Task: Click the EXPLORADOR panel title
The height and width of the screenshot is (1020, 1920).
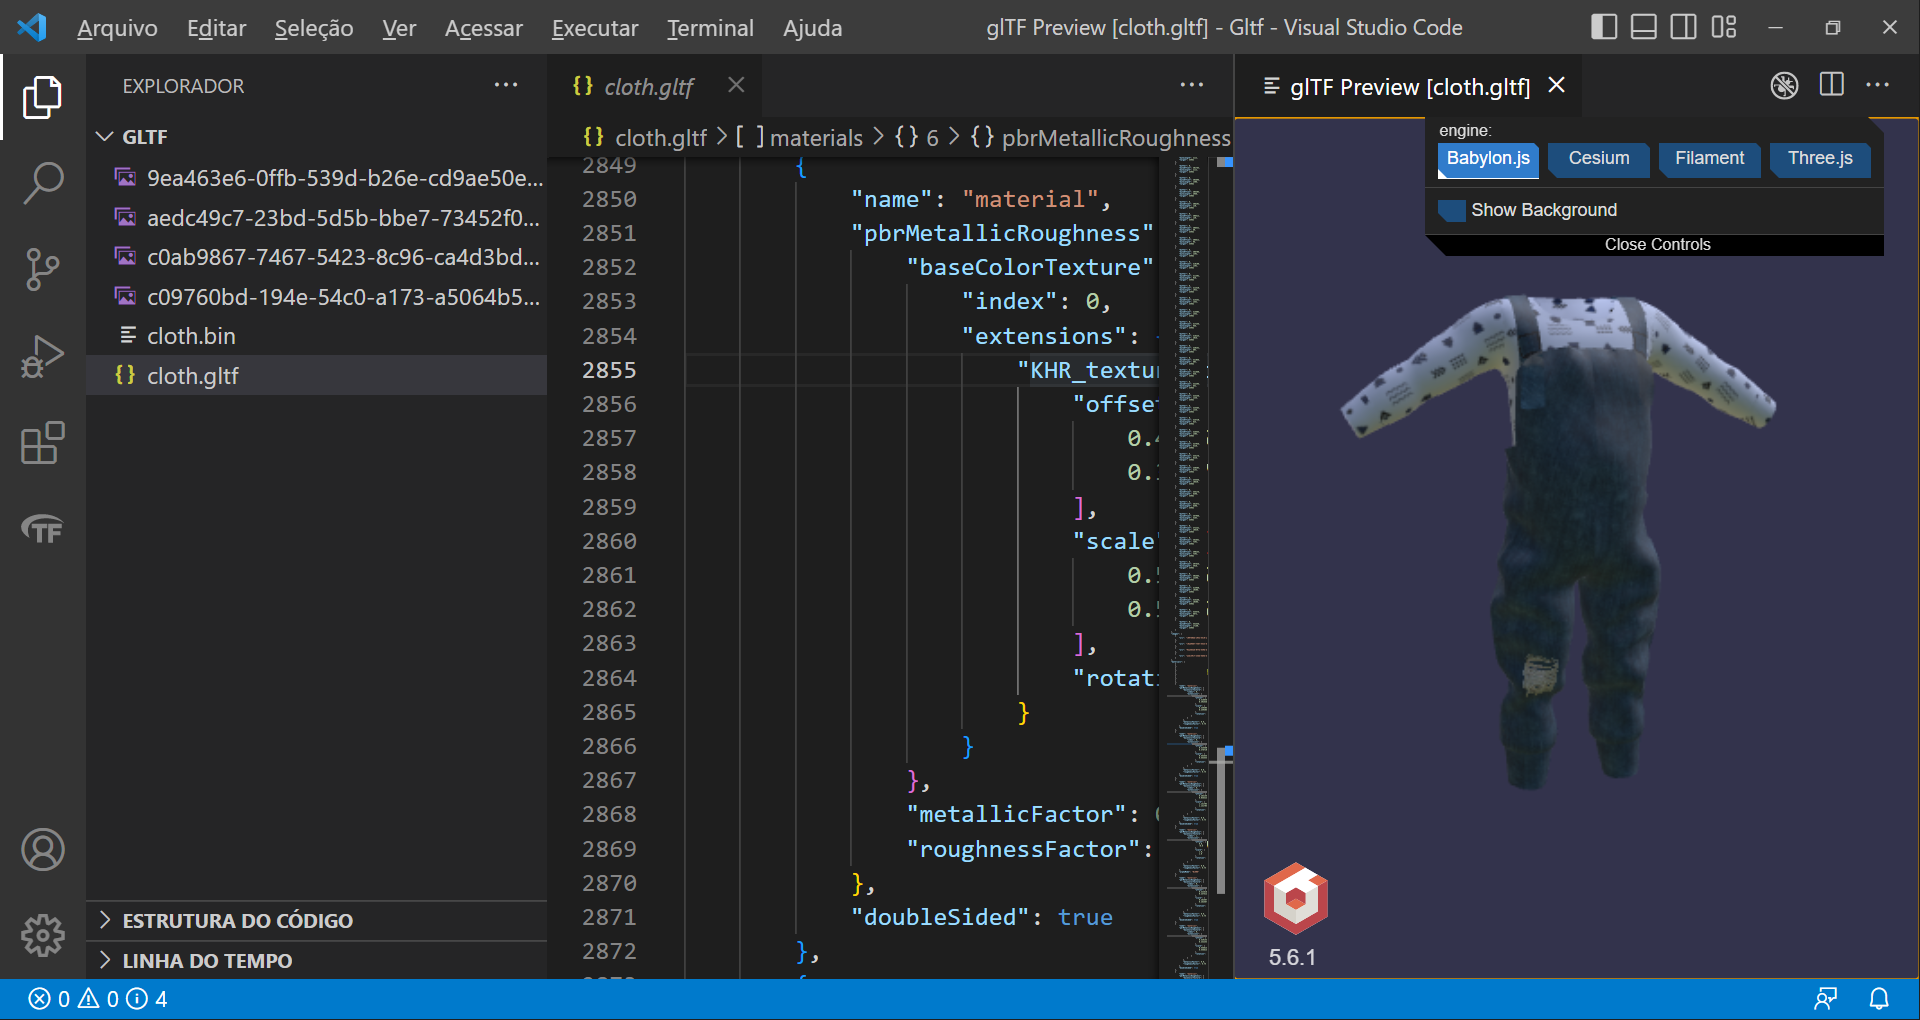Action: click(x=183, y=86)
